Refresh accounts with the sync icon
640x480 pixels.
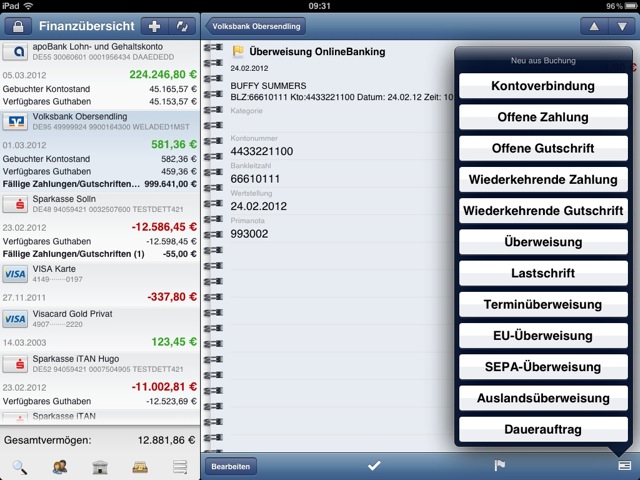pyautogui.click(x=183, y=25)
